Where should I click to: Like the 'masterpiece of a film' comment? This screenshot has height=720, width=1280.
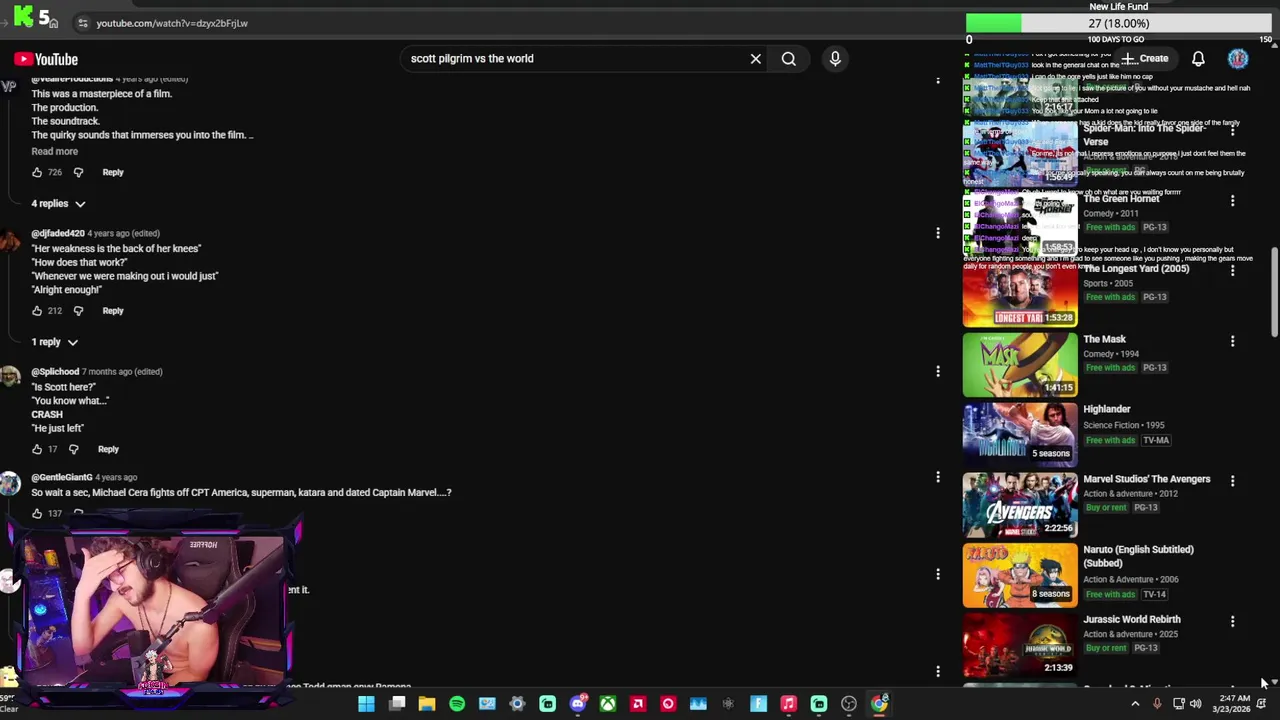[x=37, y=172]
